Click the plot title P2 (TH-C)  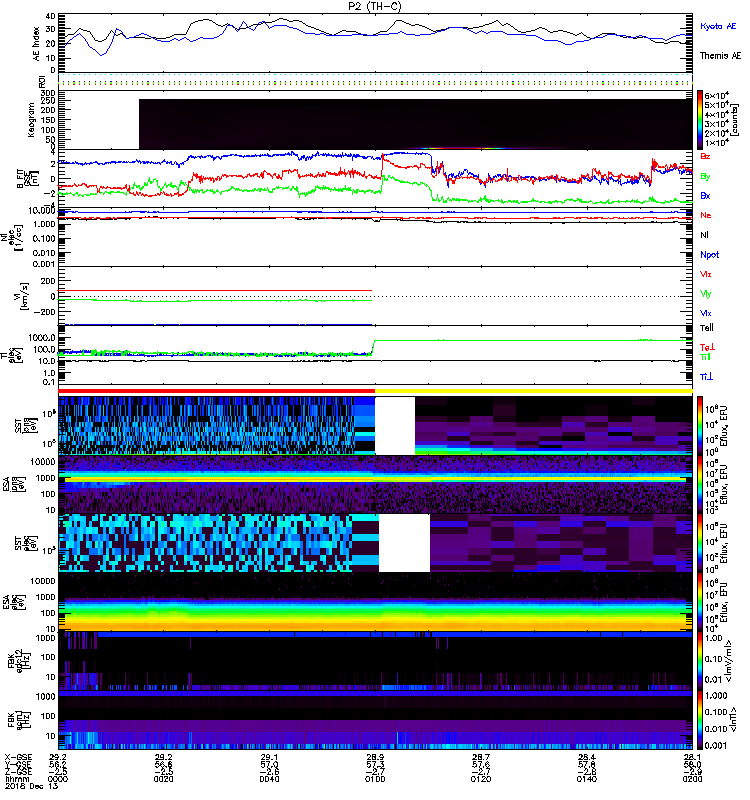[x=375, y=6]
